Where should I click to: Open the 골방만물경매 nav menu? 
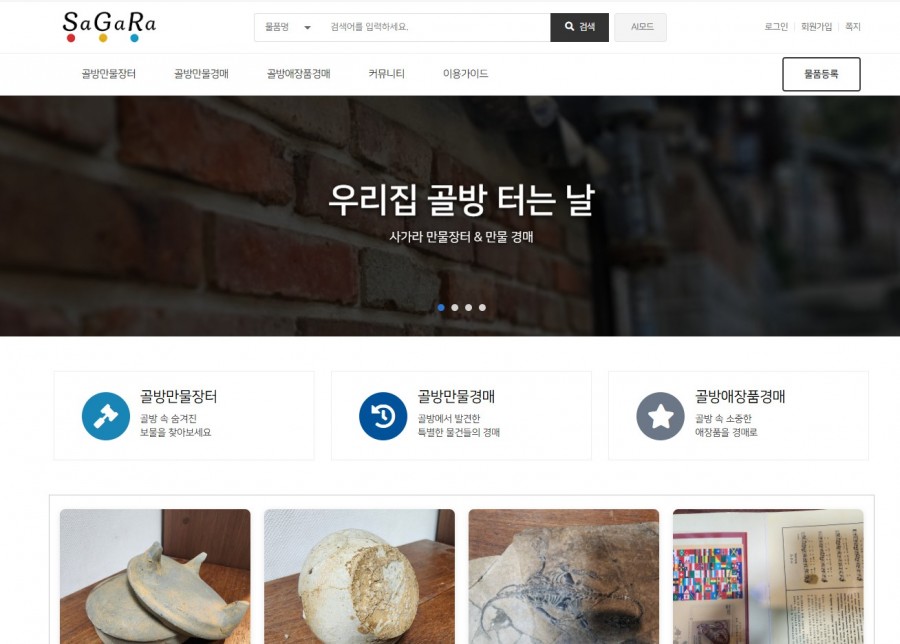coord(201,73)
